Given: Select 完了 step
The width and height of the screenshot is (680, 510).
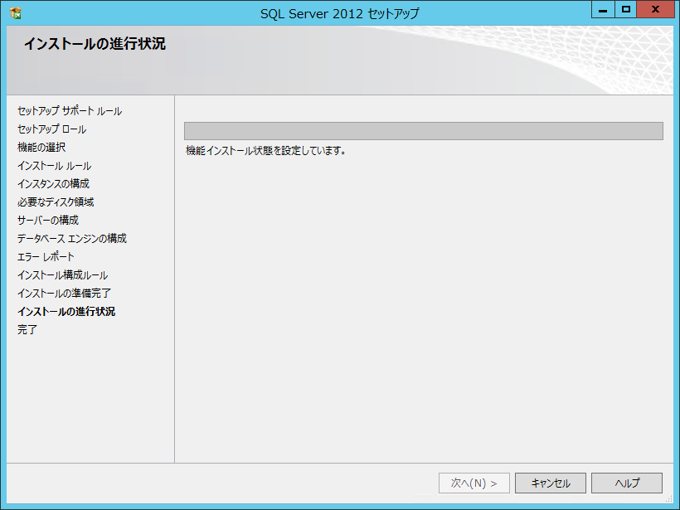Looking at the screenshot, I should click(27, 330).
